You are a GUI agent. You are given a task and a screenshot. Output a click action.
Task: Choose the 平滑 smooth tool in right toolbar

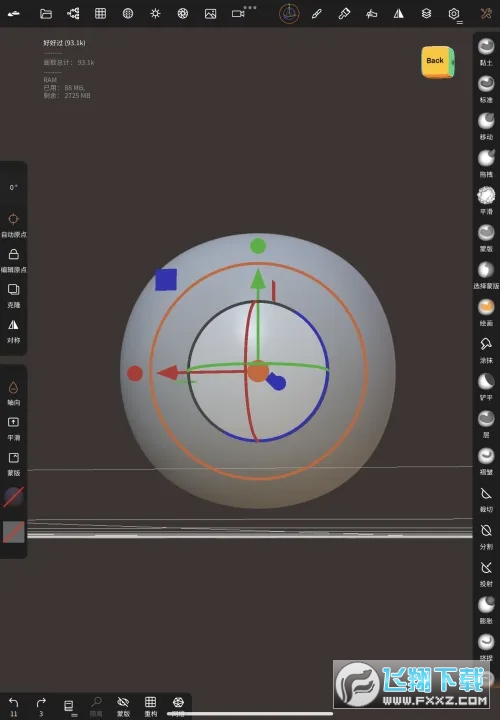click(486, 201)
